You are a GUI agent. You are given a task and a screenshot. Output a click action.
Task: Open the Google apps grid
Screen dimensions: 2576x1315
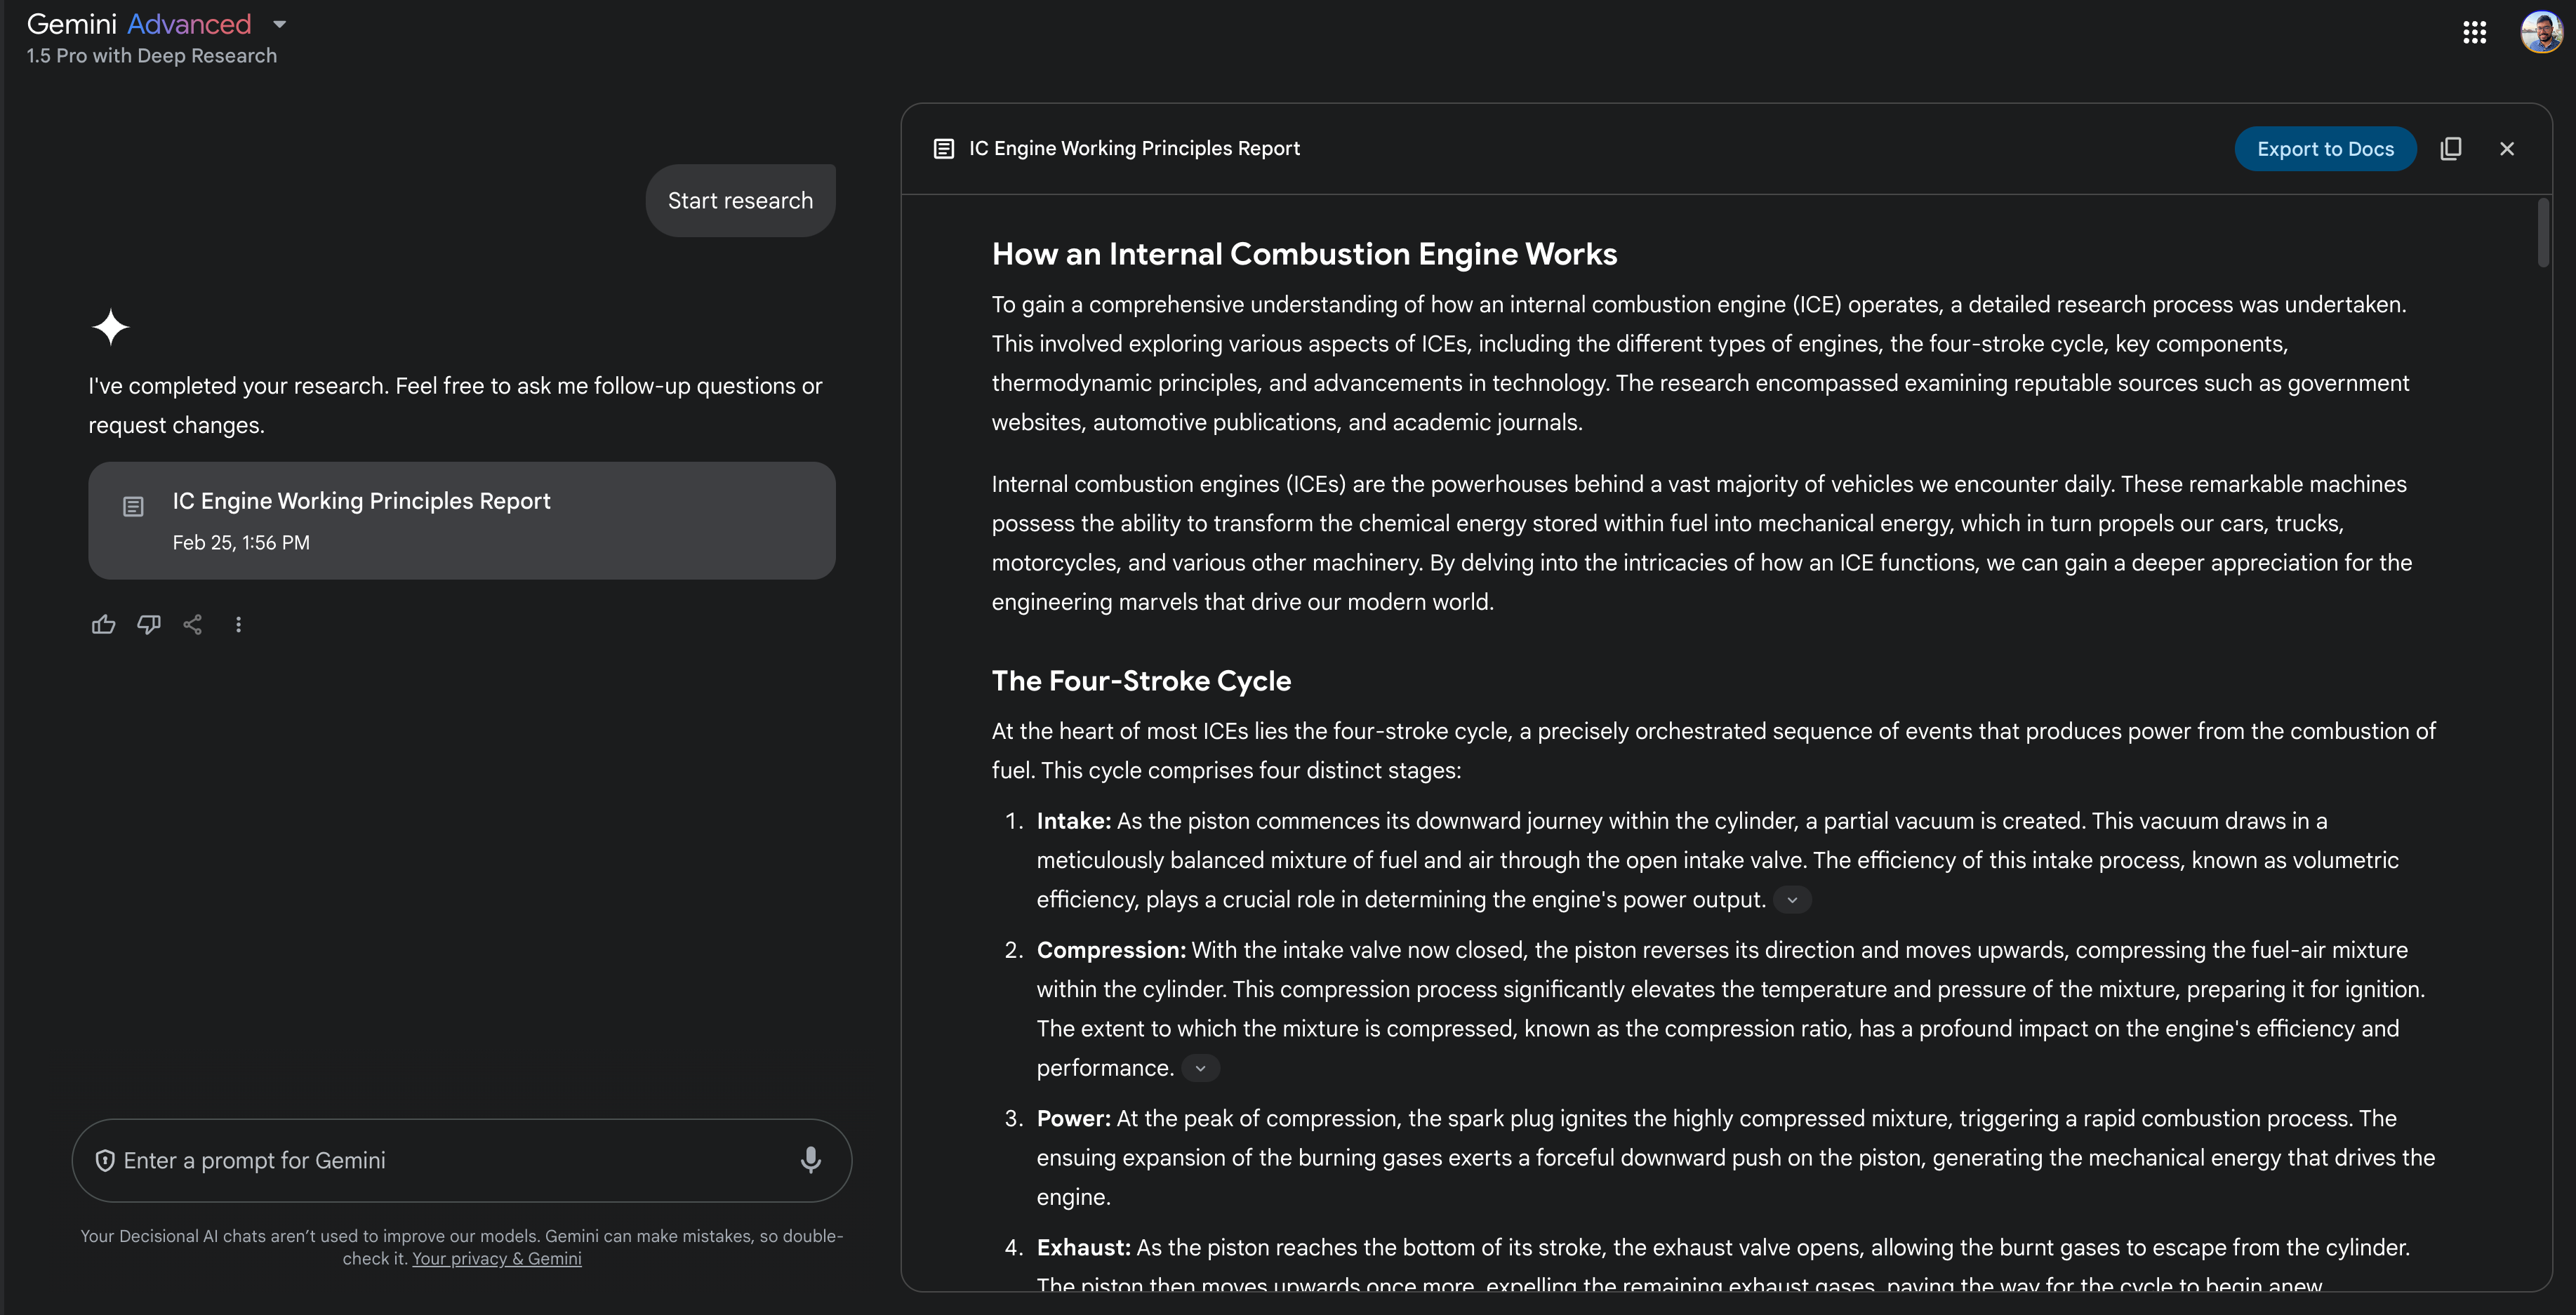pyautogui.click(x=2474, y=33)
